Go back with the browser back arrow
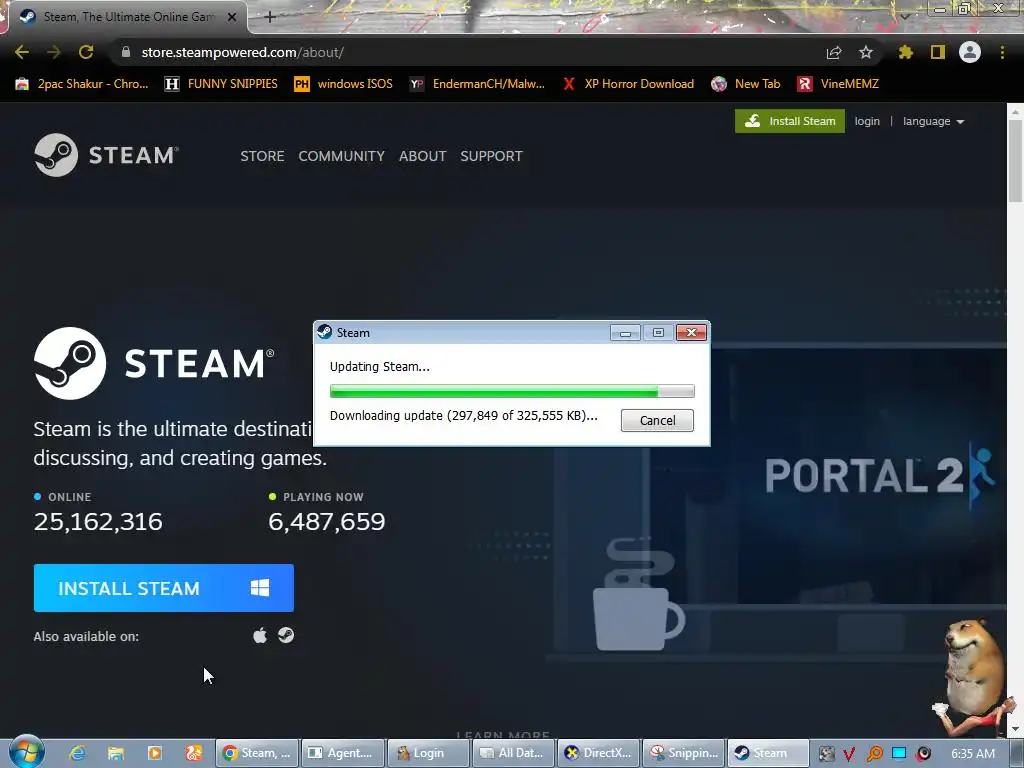Viewport: 1024px width, 768px height. click(22, 52)
